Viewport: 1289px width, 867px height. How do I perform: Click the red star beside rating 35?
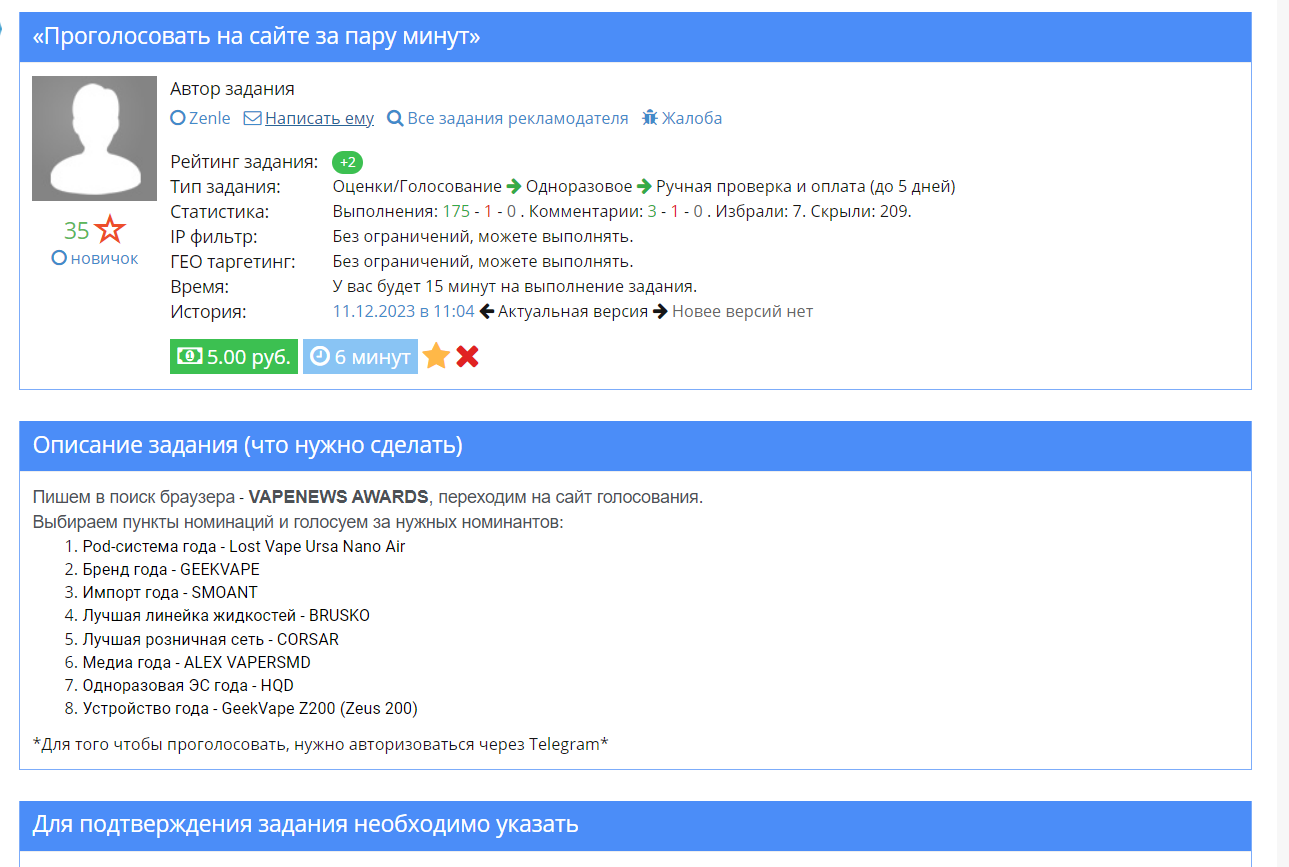110,230
